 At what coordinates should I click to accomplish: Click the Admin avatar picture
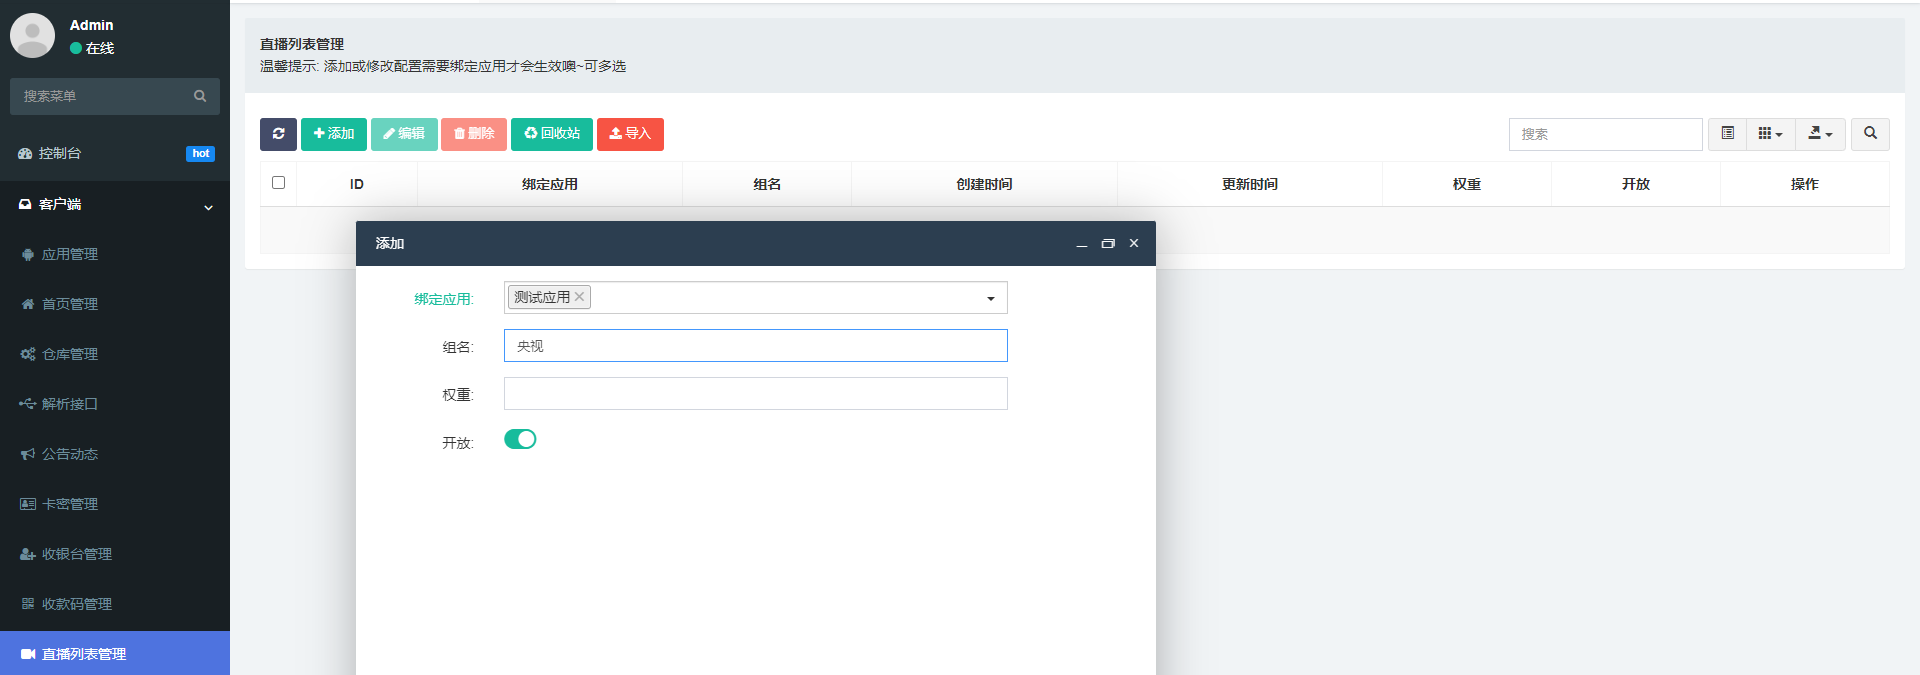point(32,35)
